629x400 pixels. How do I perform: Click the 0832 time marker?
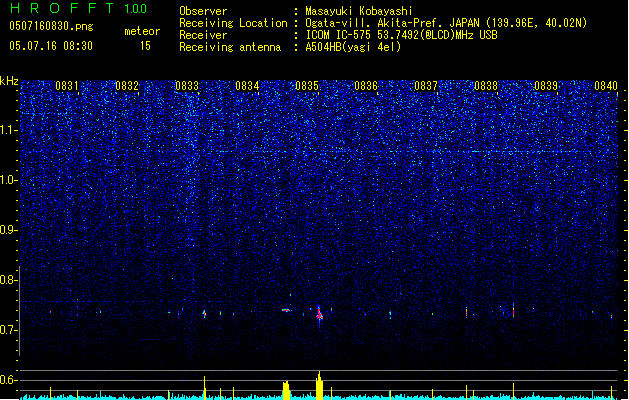coord(127,86)
